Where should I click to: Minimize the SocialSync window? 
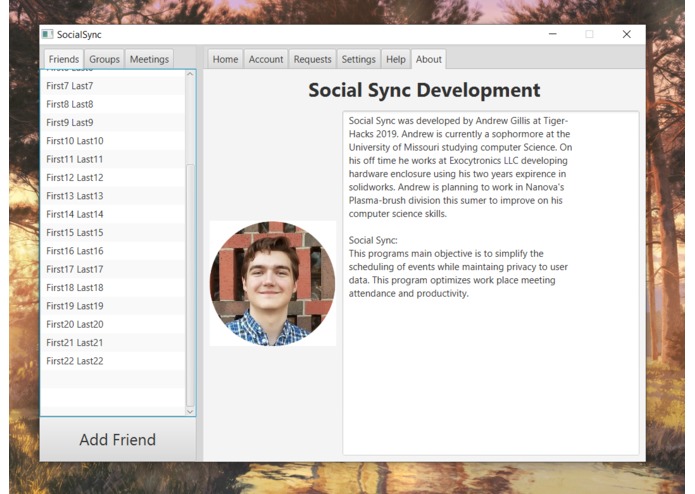pos(552,34)
